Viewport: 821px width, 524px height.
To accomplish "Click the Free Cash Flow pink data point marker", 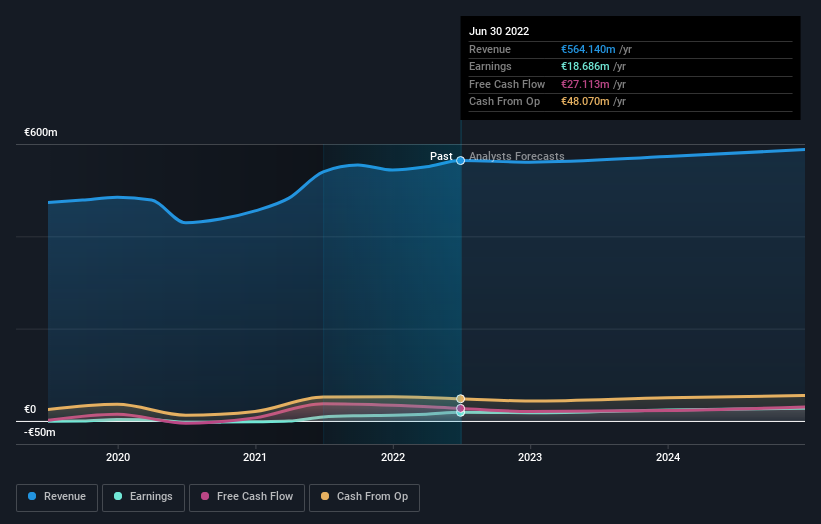I will [x=460, y=408].
